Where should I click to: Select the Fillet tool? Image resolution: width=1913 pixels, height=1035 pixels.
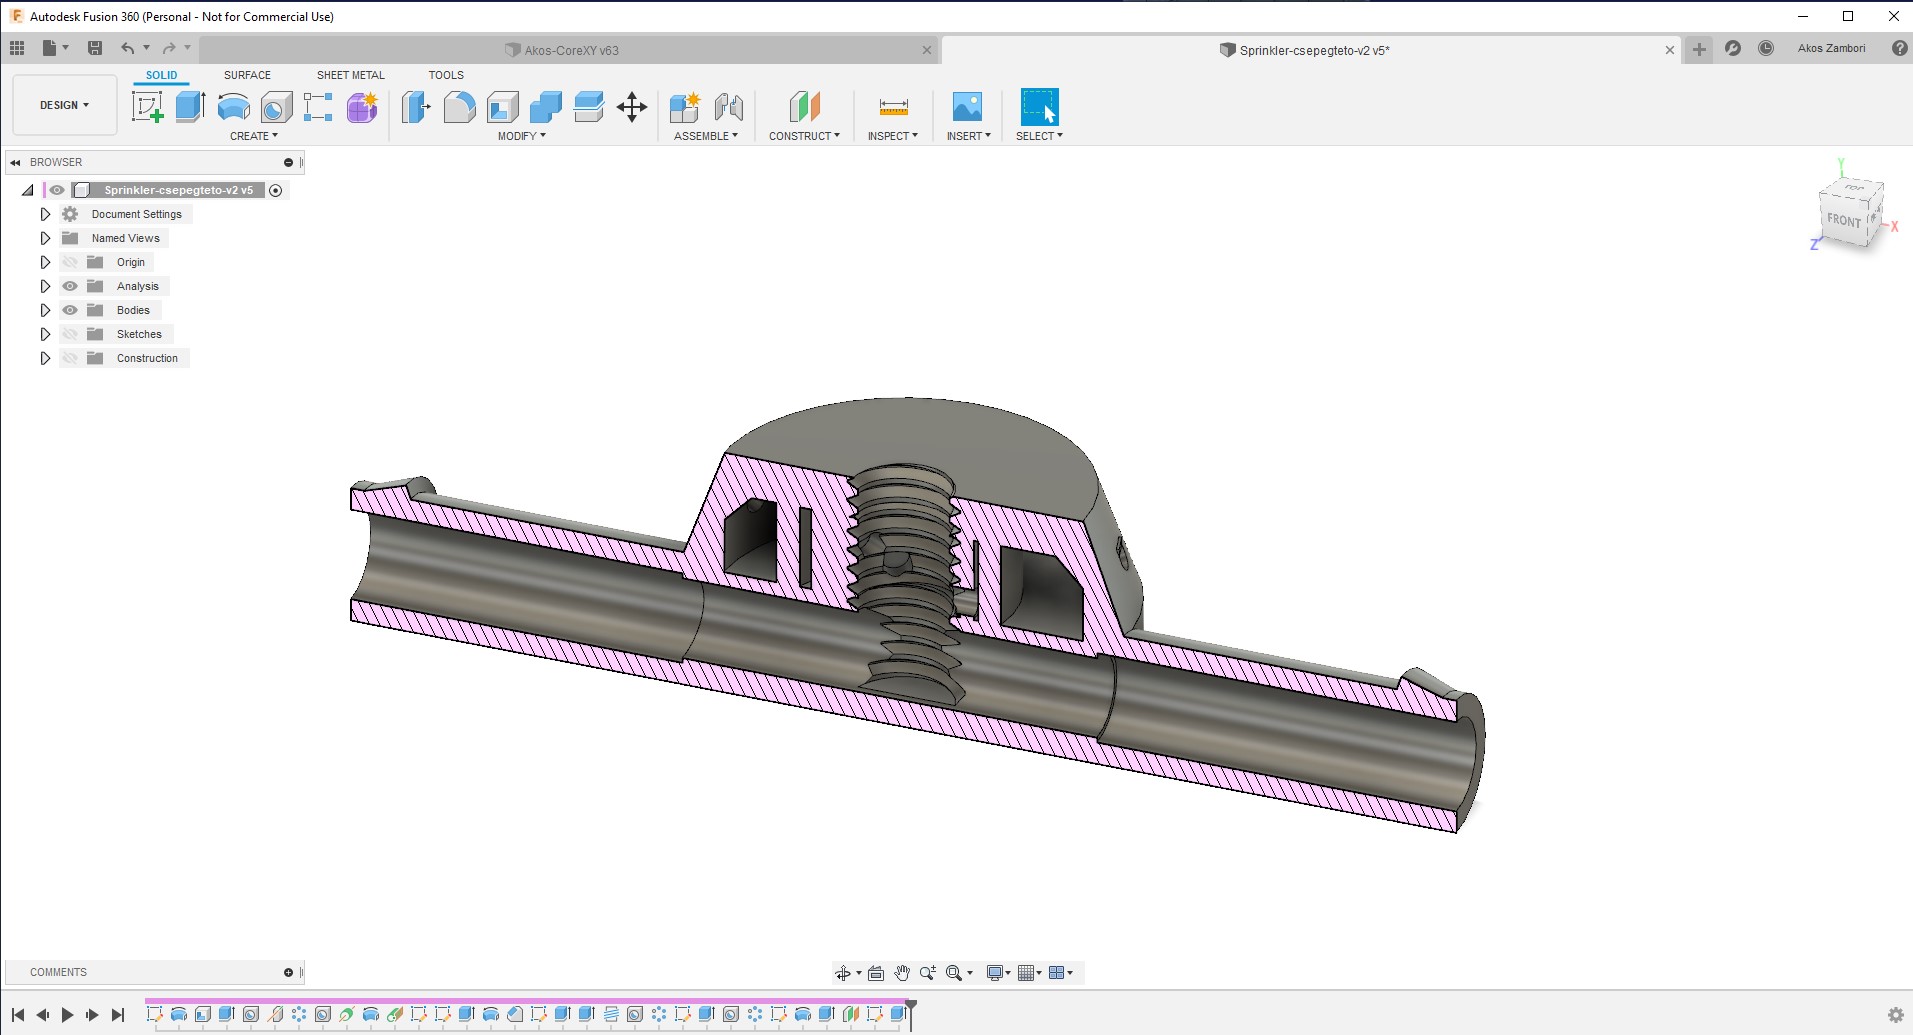(x=459, y=107)
